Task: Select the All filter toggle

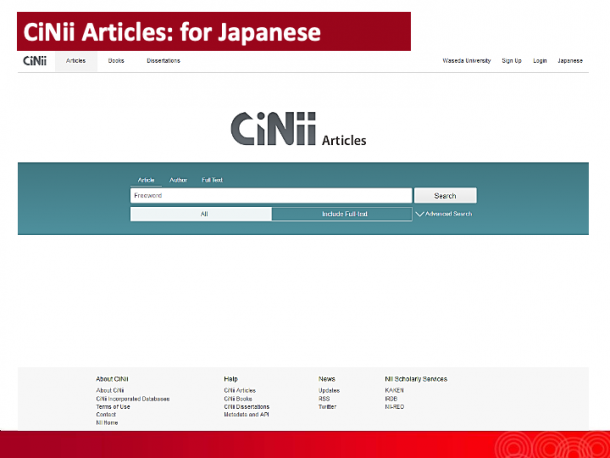Action: (x=201, y=214)
